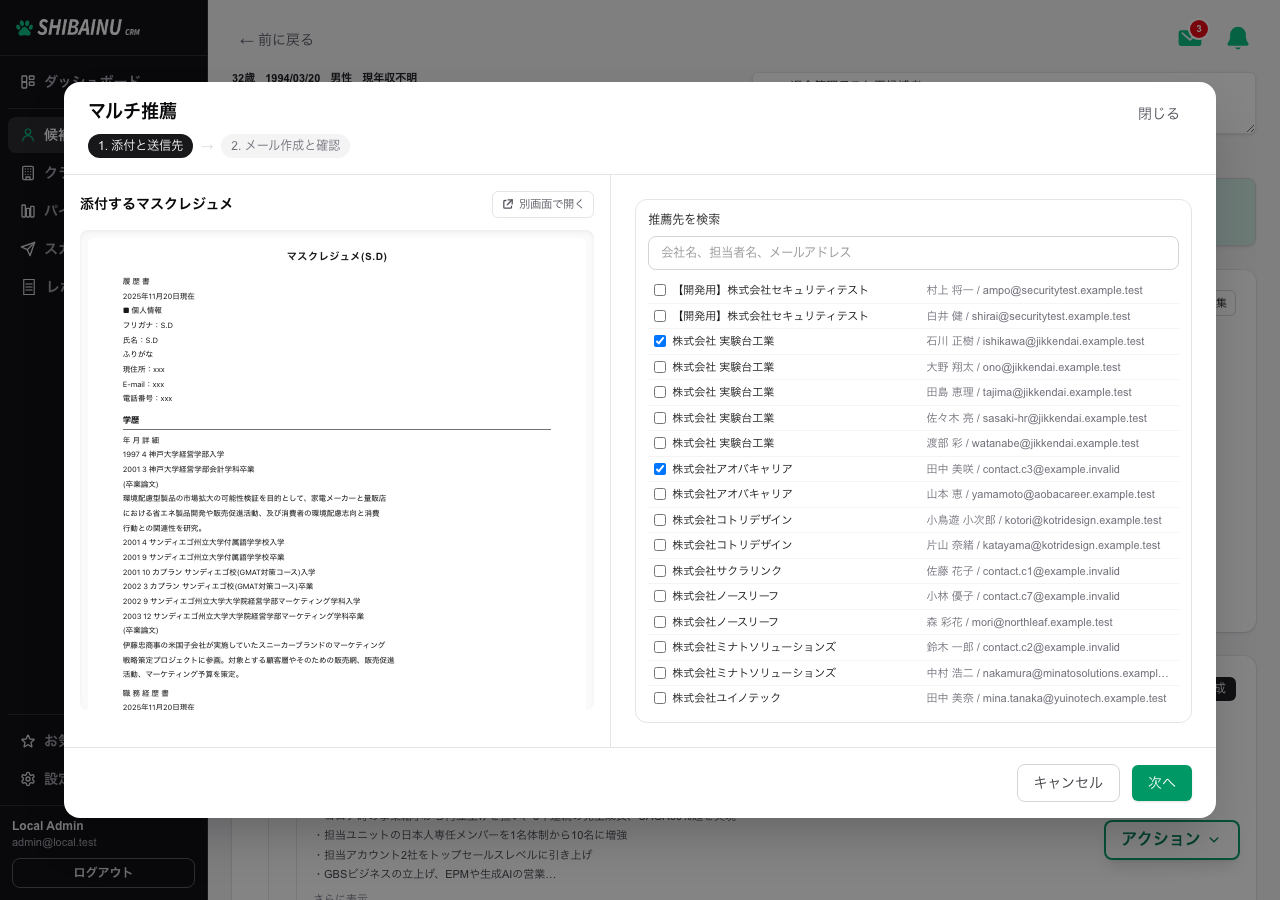The image size is (1280, 900).
Task: Click 山本 恵 / yamamoto@aobacareer.example.test text
Action: (x=1041, y=494)
